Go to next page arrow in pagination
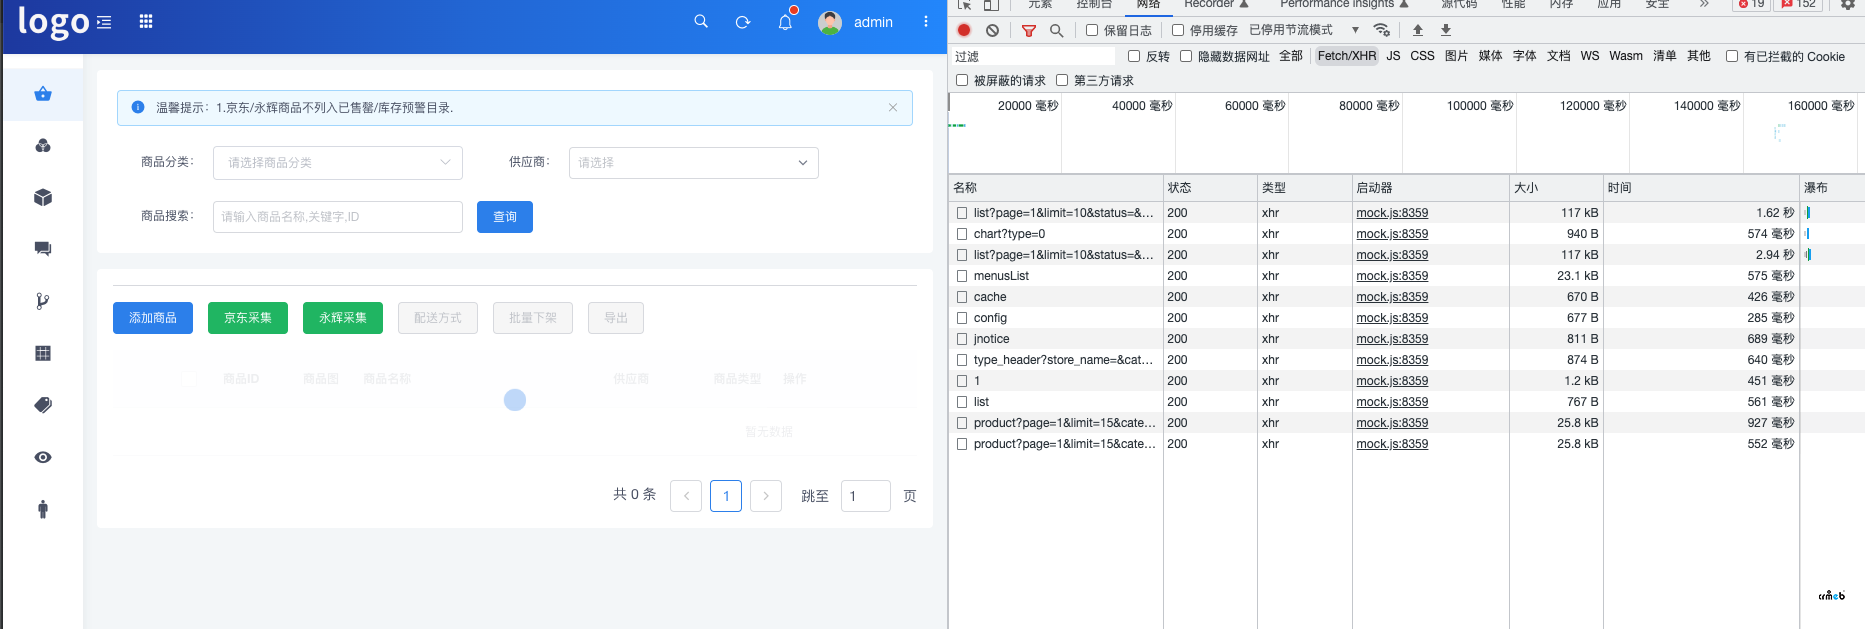 (x=766, y=496)
